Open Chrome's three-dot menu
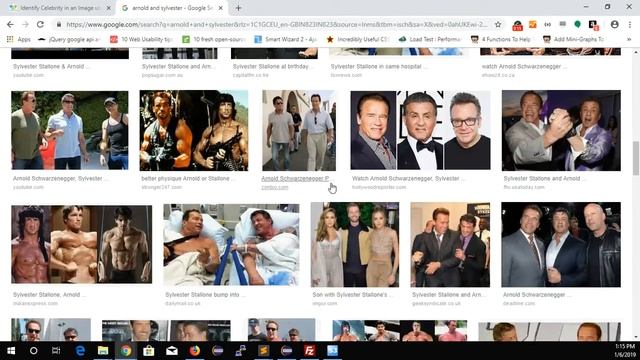Image resolution: width=640 pixels, height=360 pixels. point(629,24)
